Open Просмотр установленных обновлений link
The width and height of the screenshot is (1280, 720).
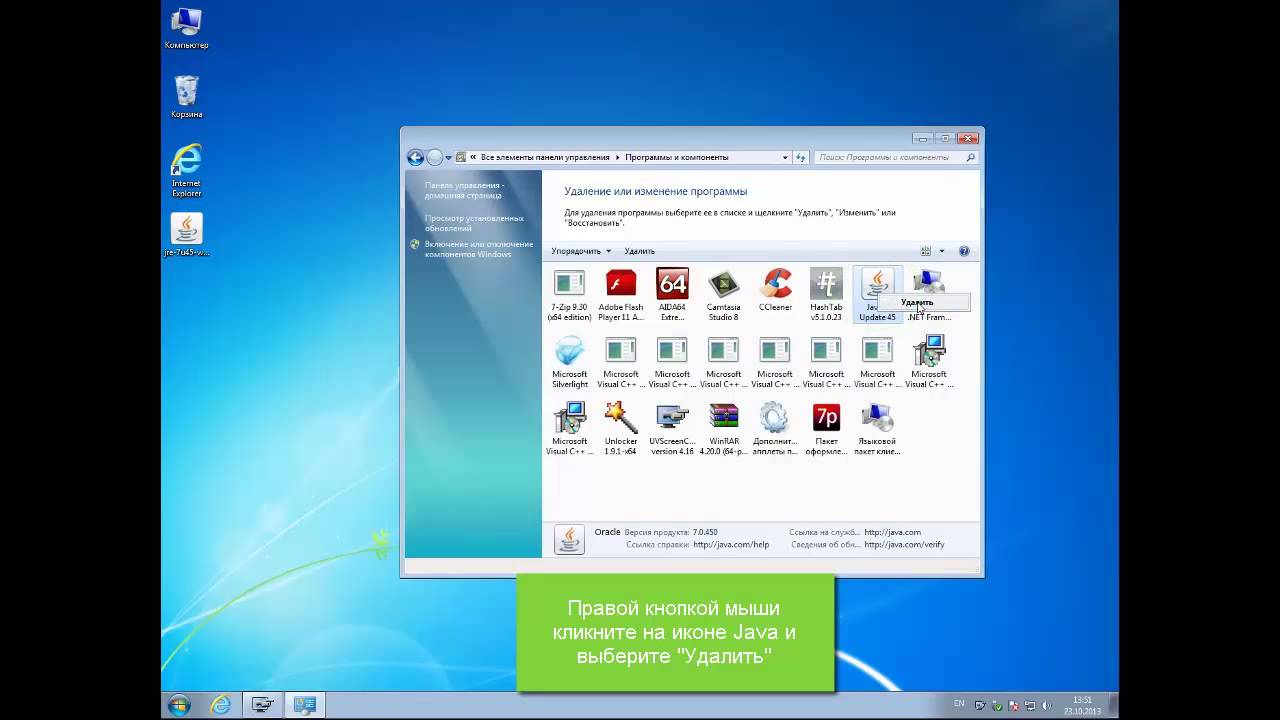click(x=474, y=223)
